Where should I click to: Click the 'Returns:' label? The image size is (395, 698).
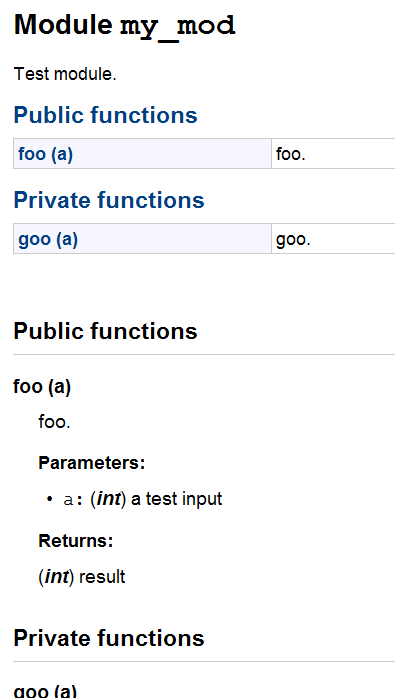click(x=76, y=541)
